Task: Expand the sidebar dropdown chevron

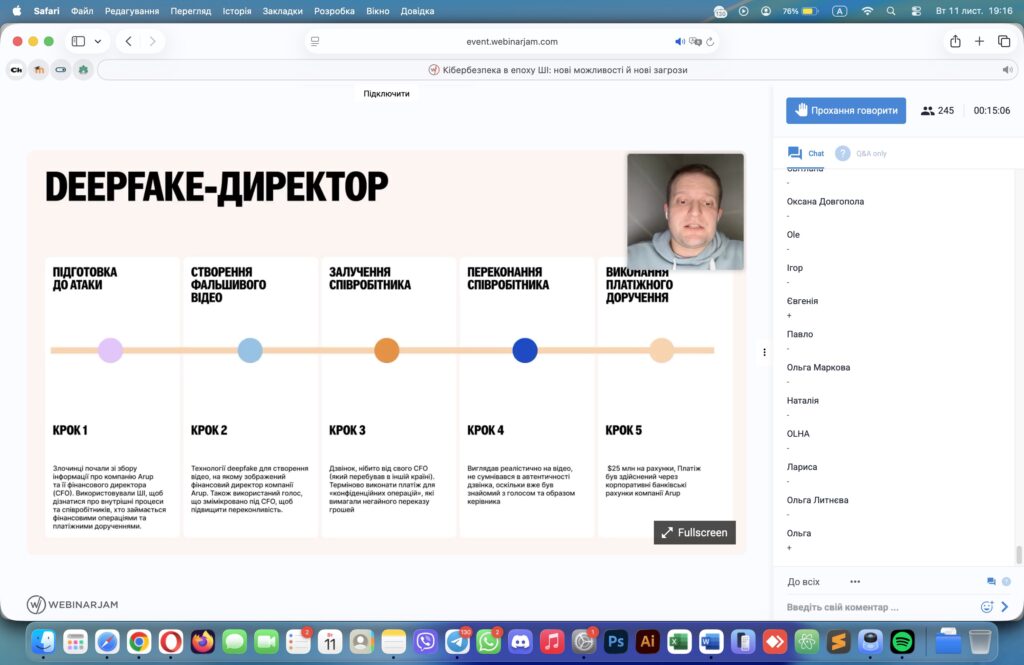Action: (x=98, y=42)
